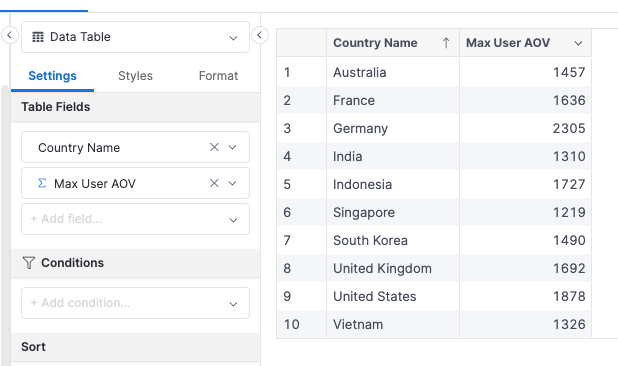Click the value 1636 for France
This screenshot has height=366, width=618.
coord(569,100)
